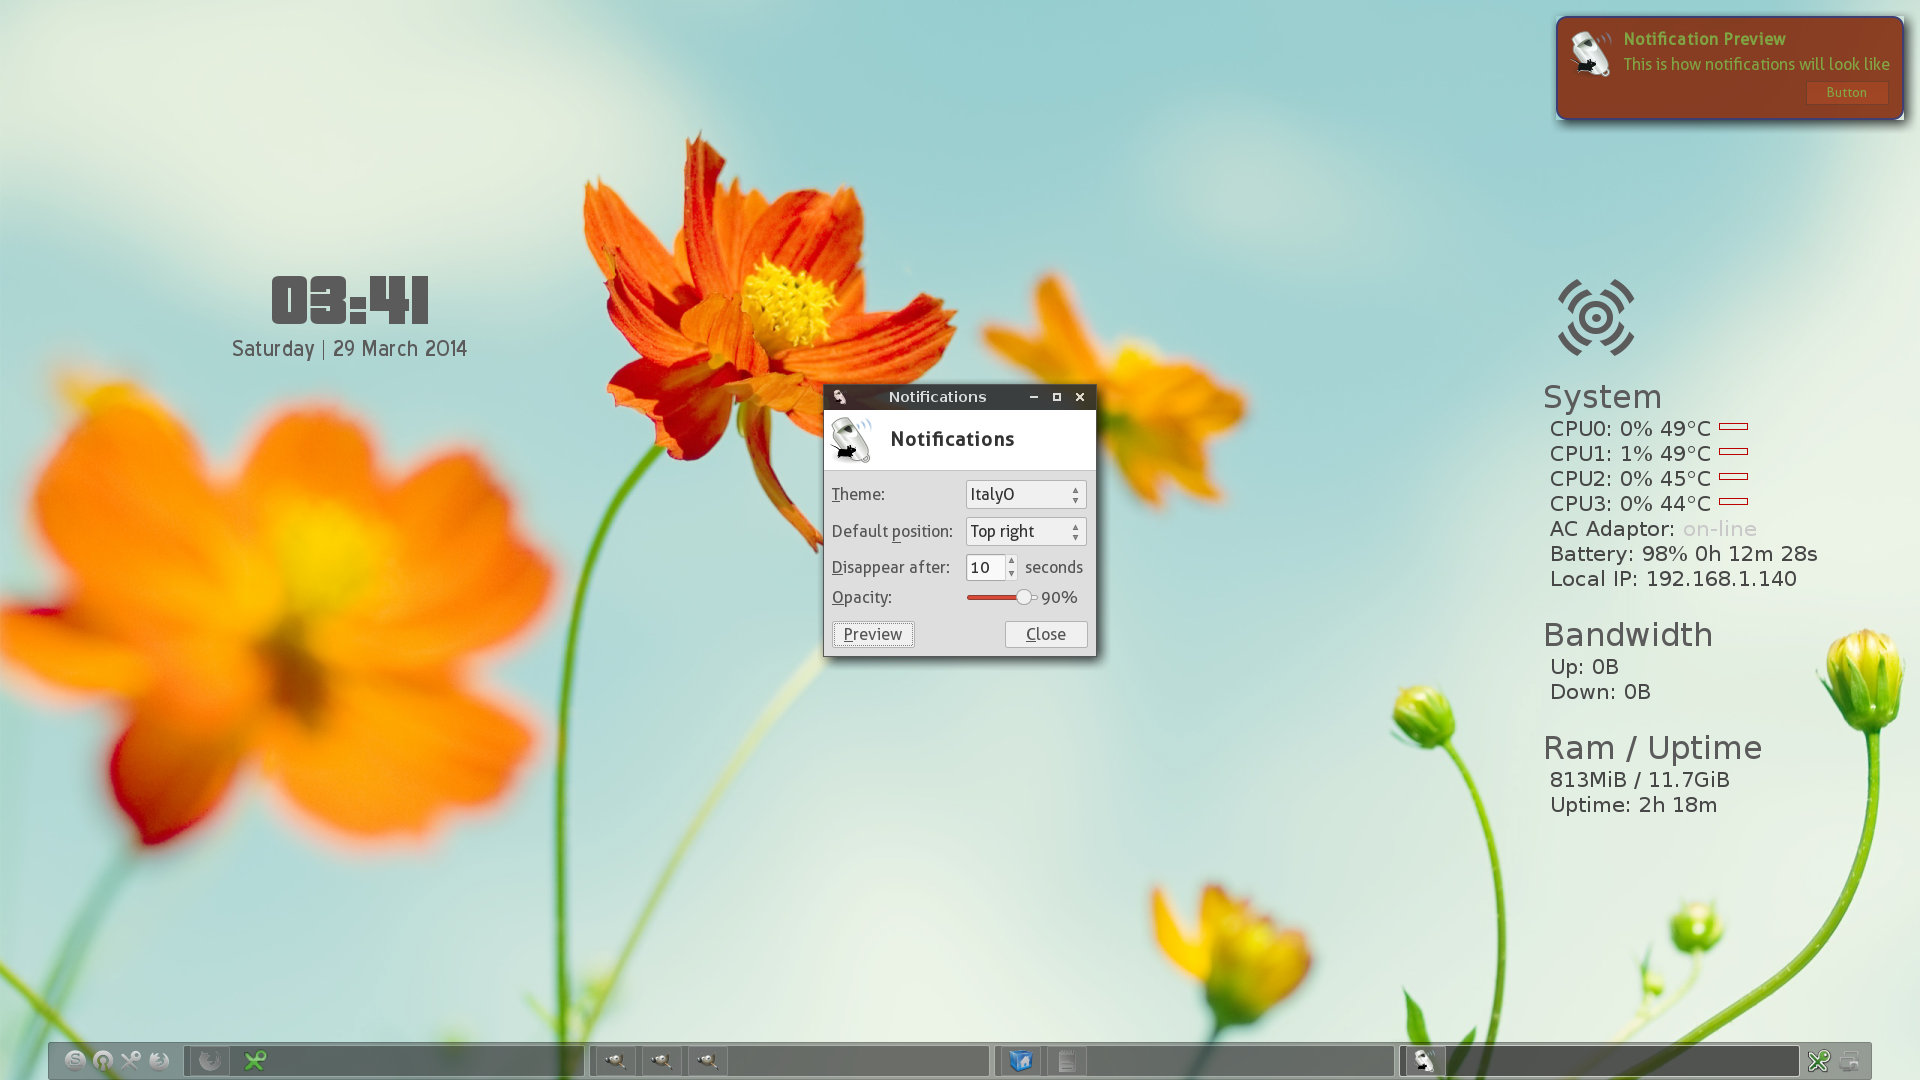Click the Notifications title bar window menu icon

pos(840,397)
